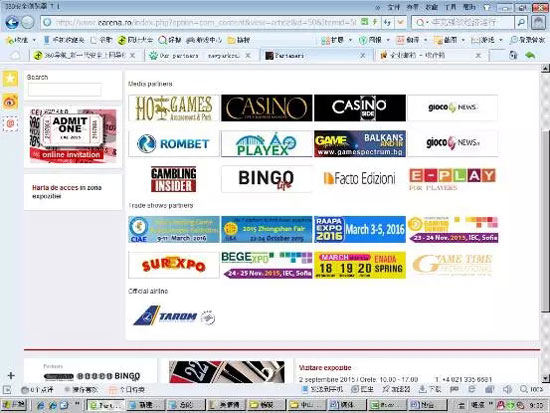
Task: Restore closed tab with green undo arrow
Action: [530, 55]
